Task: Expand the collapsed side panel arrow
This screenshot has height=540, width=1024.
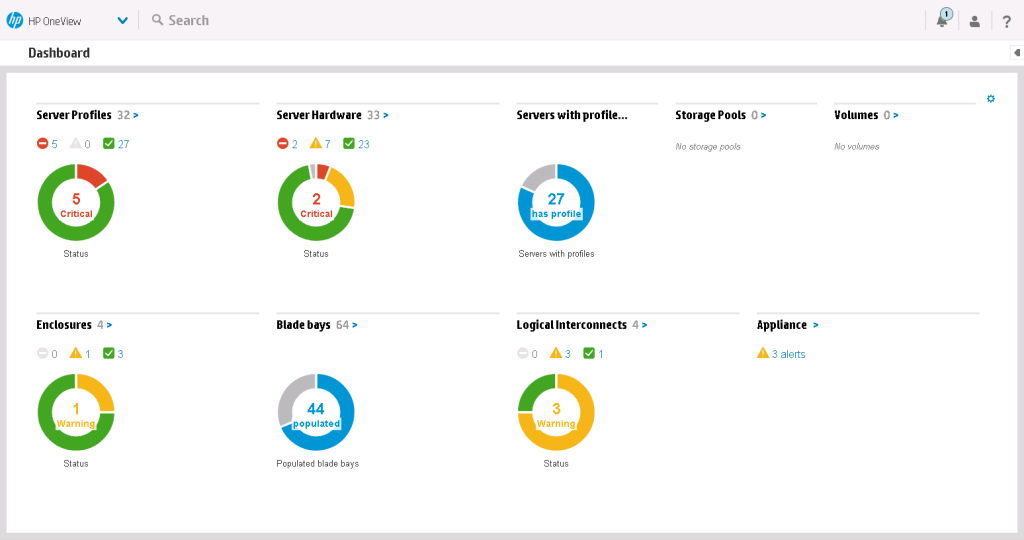Action: 1016,53
